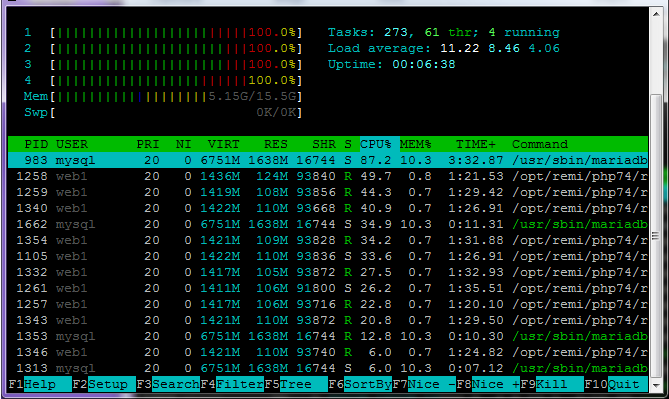This screenshot has width=669, height=399.
Task: Select process row with PID 1340
Action: pyautogui.click(x=328, y=208)
